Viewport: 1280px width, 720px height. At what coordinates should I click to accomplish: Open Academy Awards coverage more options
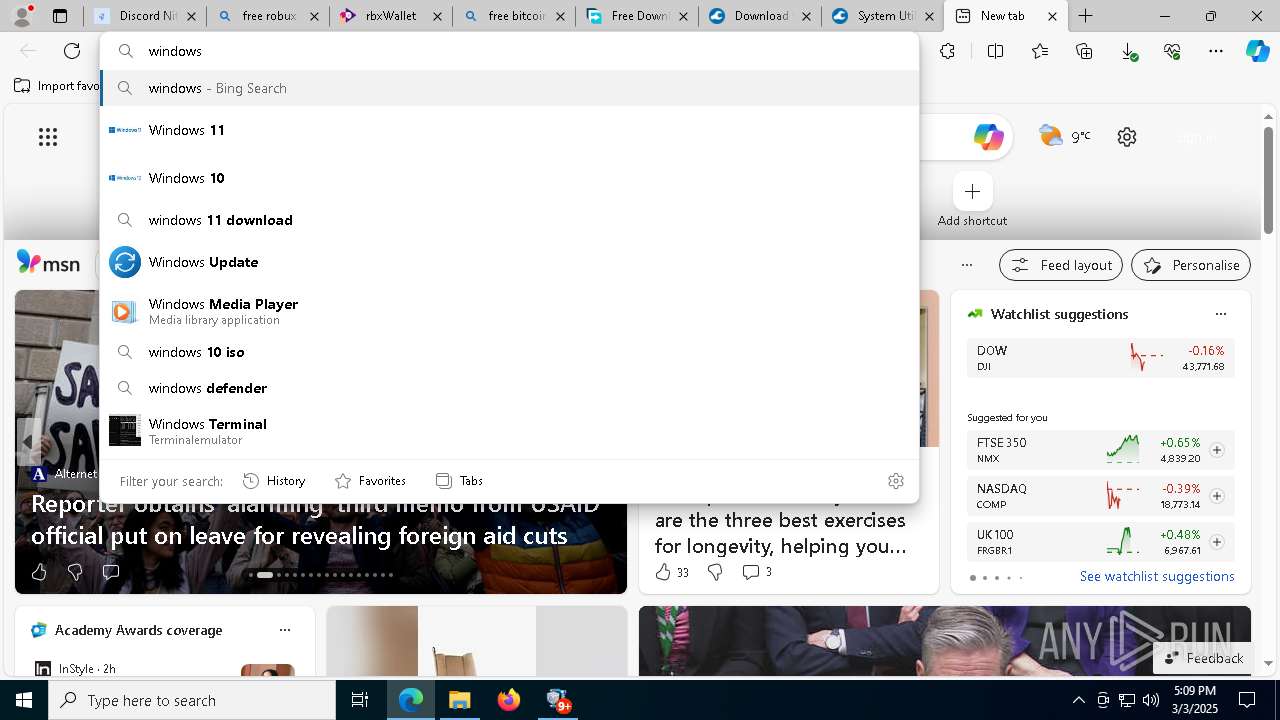click(x=285, y=630)
